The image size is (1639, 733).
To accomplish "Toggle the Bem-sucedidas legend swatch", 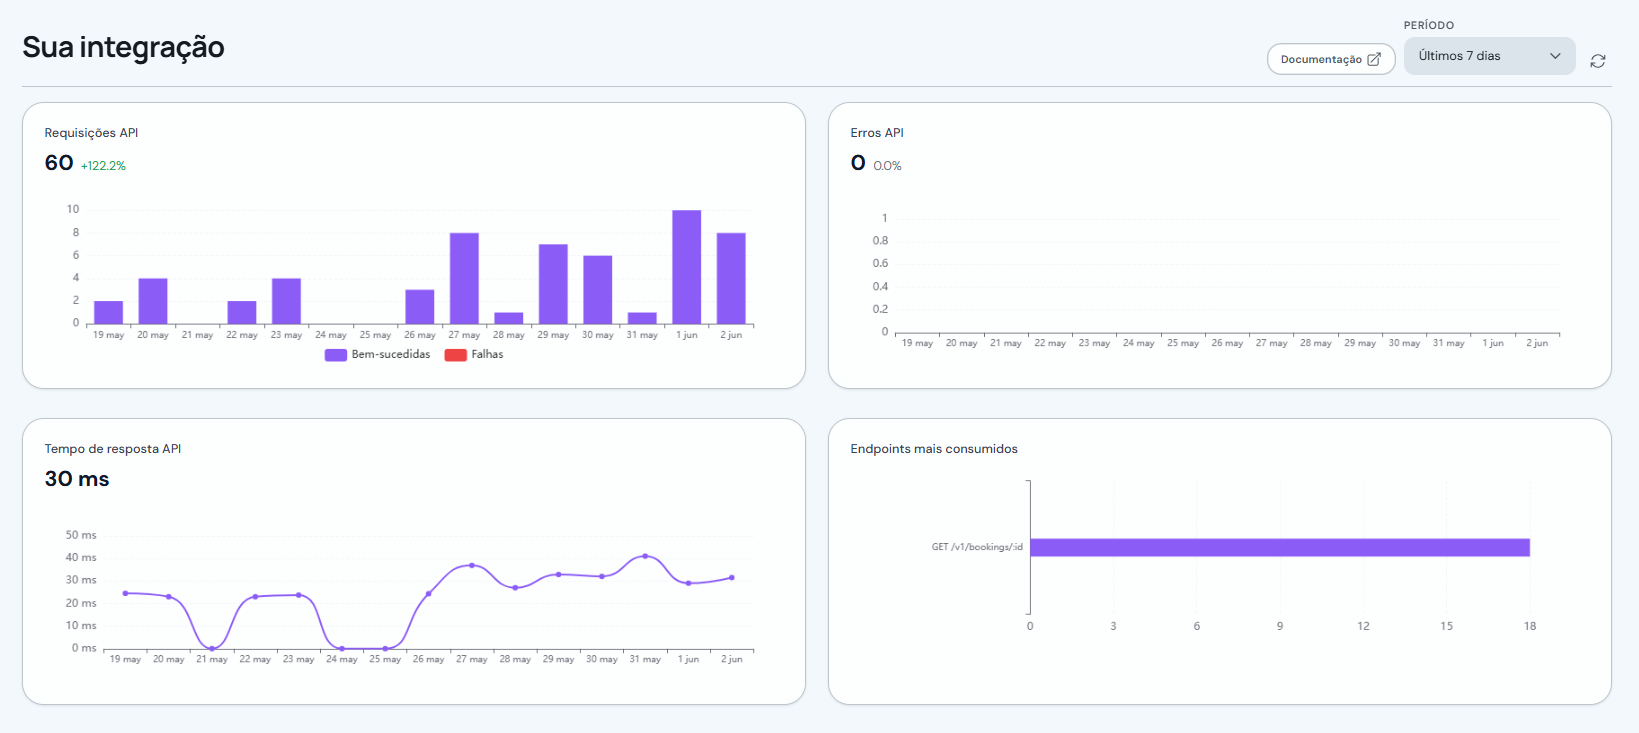I will click(x=335, y=355).
